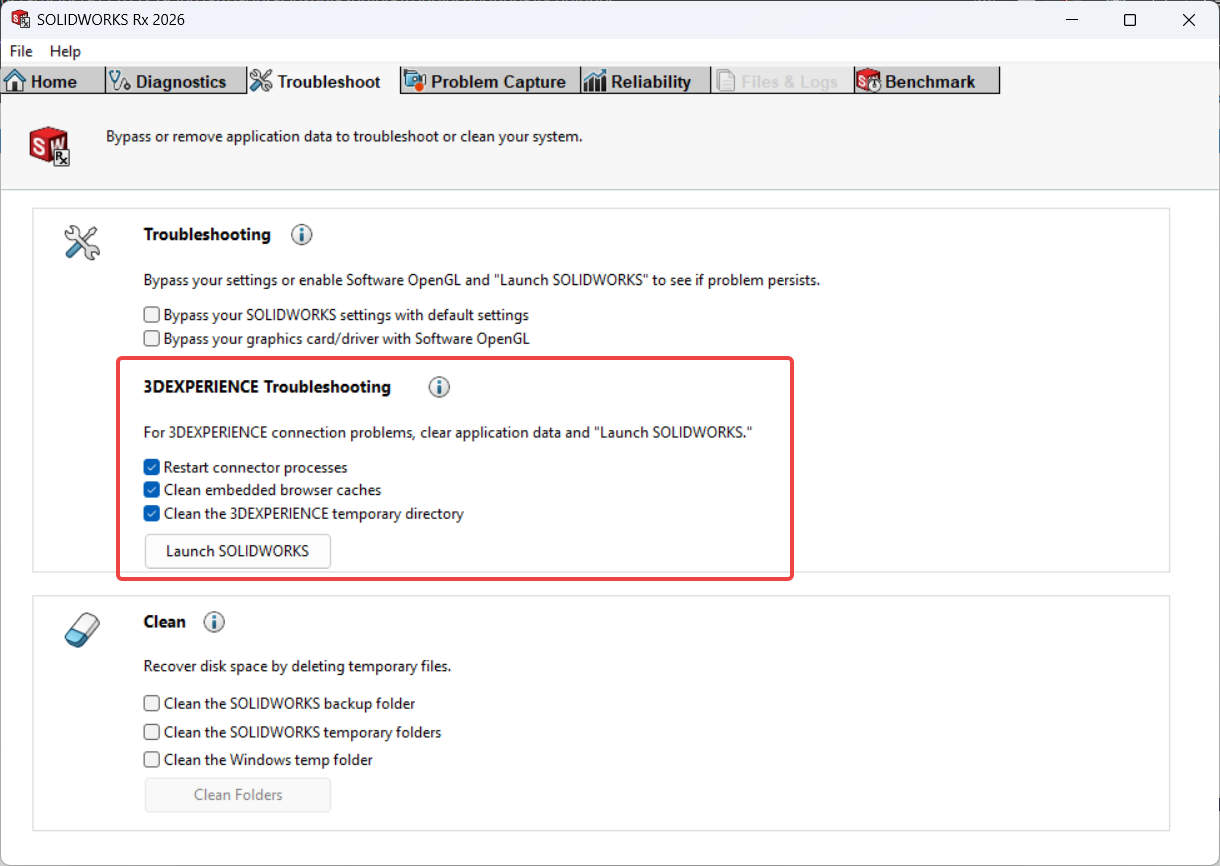1220x866 pixels.
Task: Uncheck Restart connector processes
Action: pyautogui.click(x=246, y=467)
